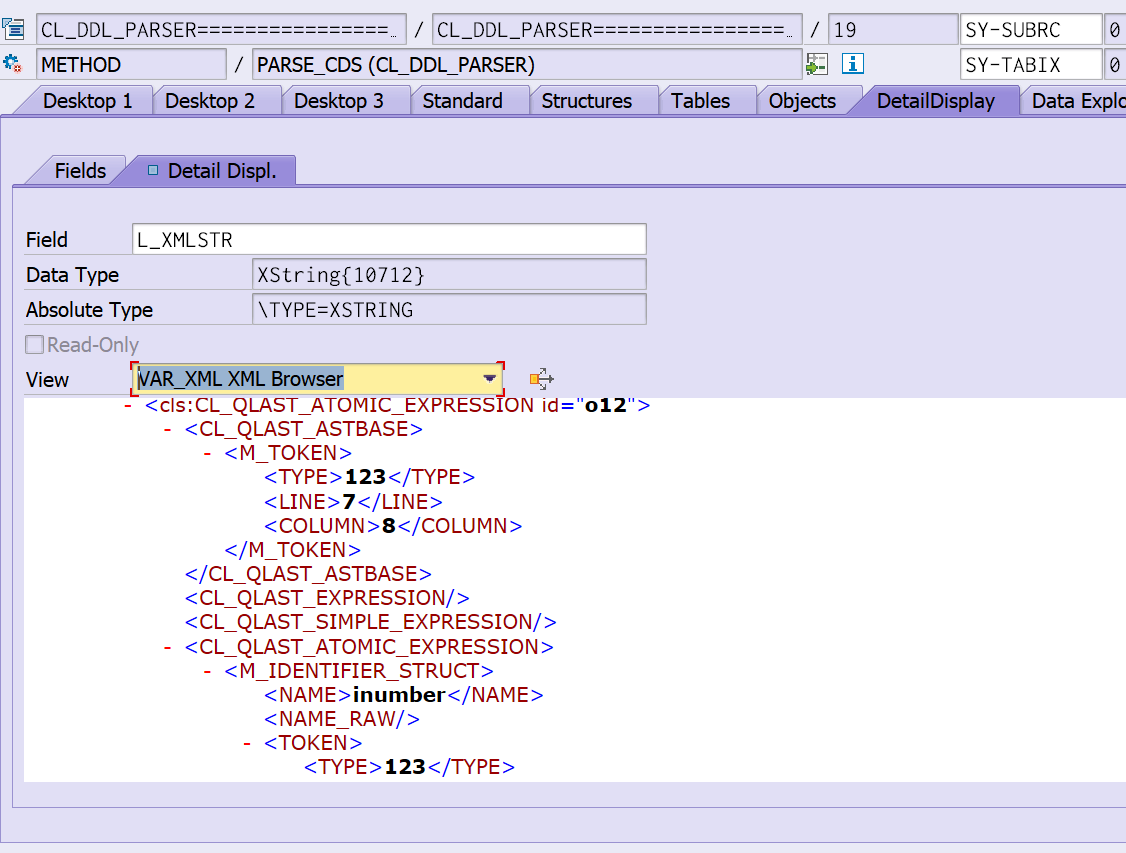1126x853 pixels.
Task: Click the <NAME_RAW/> element
Action: click(342, 719)
